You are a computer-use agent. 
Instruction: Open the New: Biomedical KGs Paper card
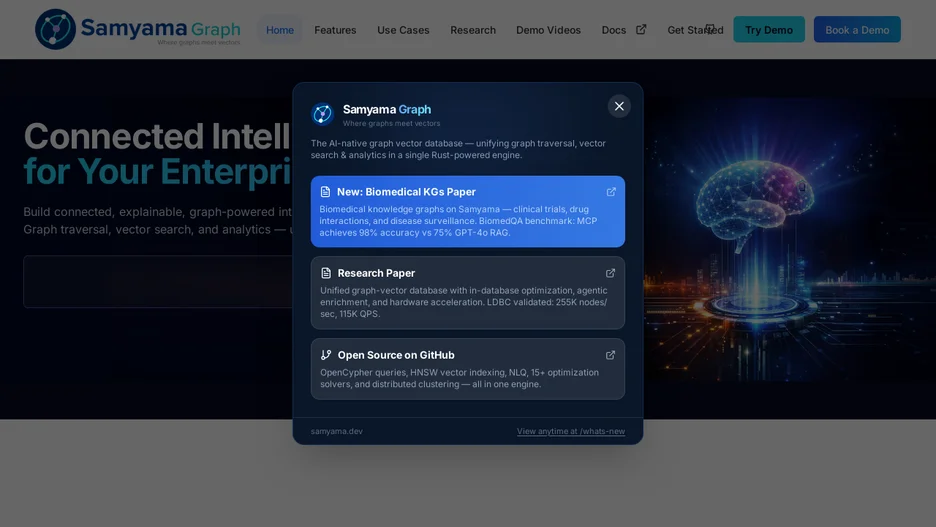467,211
